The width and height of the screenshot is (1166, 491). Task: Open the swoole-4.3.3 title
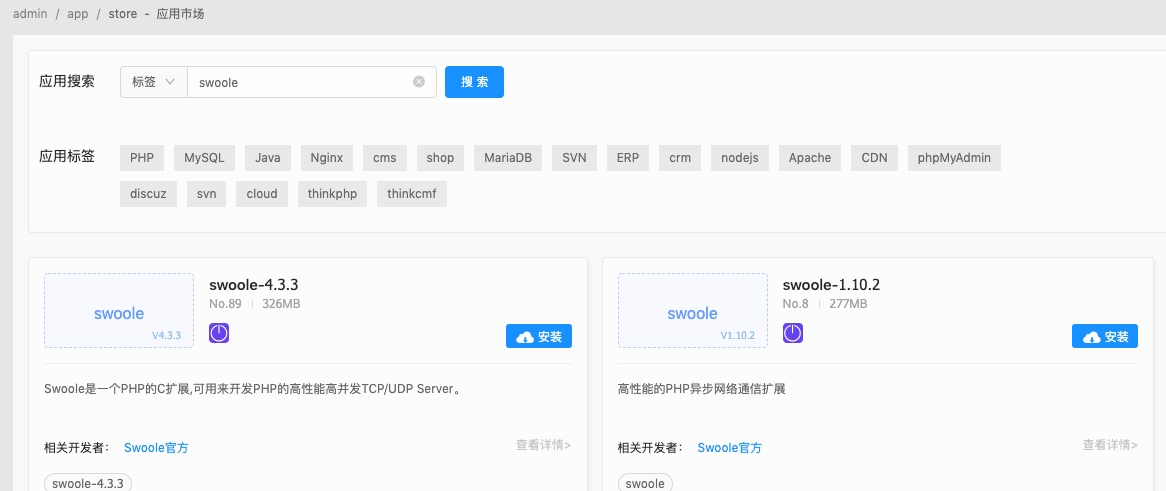254,285
